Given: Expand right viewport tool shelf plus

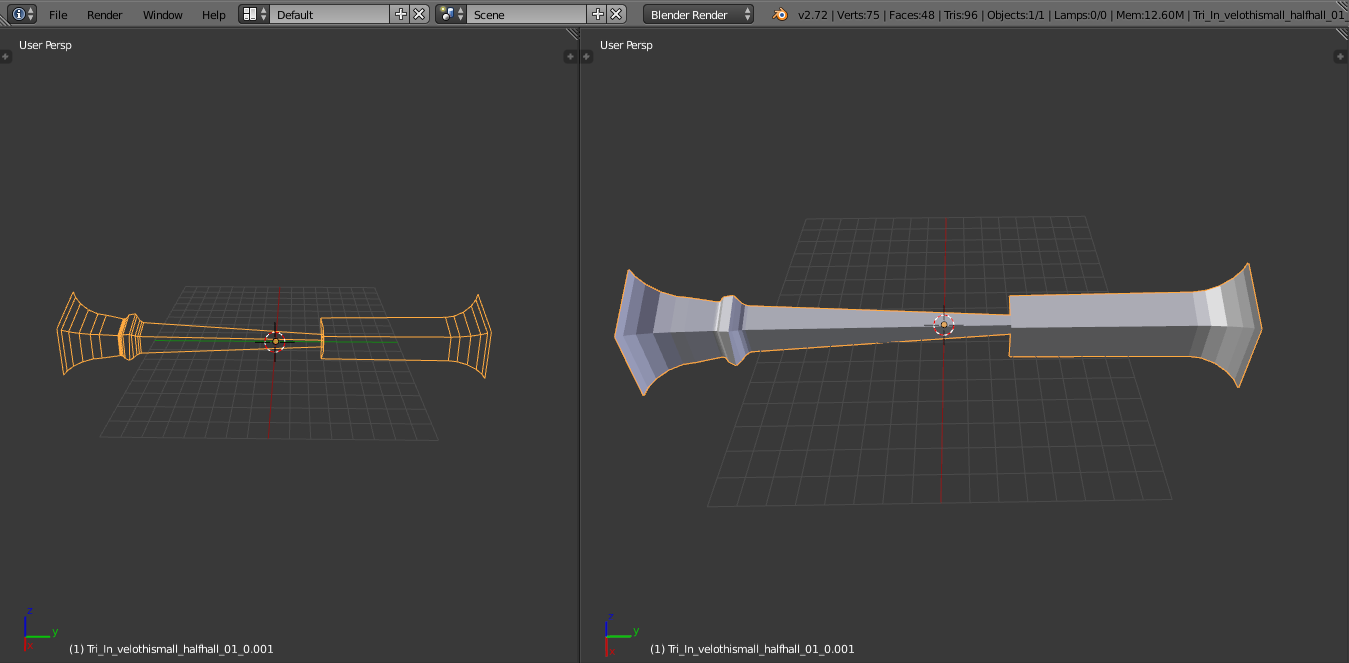Looking at the screenshot, I should click(x=587, y=57).
